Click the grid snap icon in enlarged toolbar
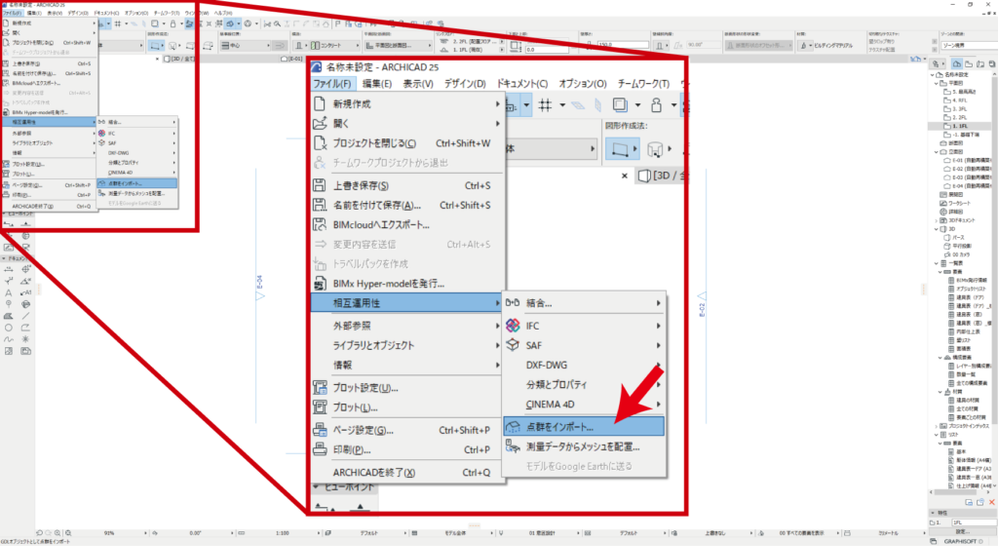The width and height of the screenshot is (998, 546). [x=545, y=105]
